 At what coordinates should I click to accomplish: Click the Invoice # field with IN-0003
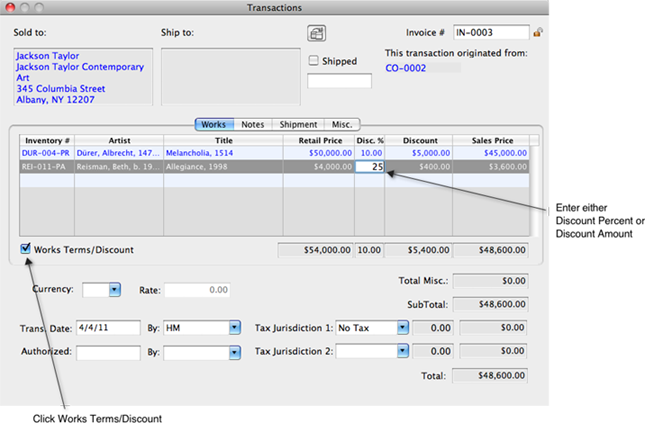[490, 33]
